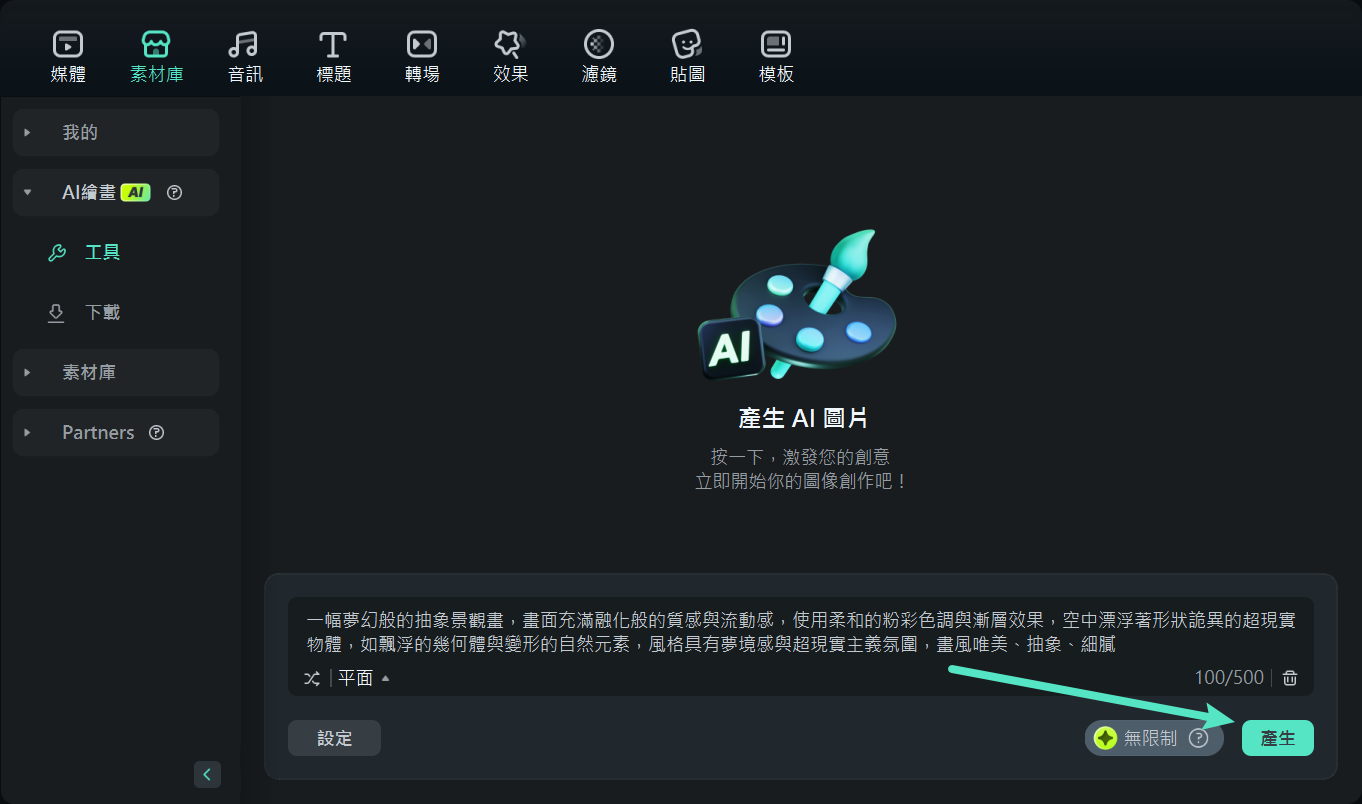This screenshot has height=804, width=1362.
Task: Open the 設定 settings button
Action: tap(334, 738)
